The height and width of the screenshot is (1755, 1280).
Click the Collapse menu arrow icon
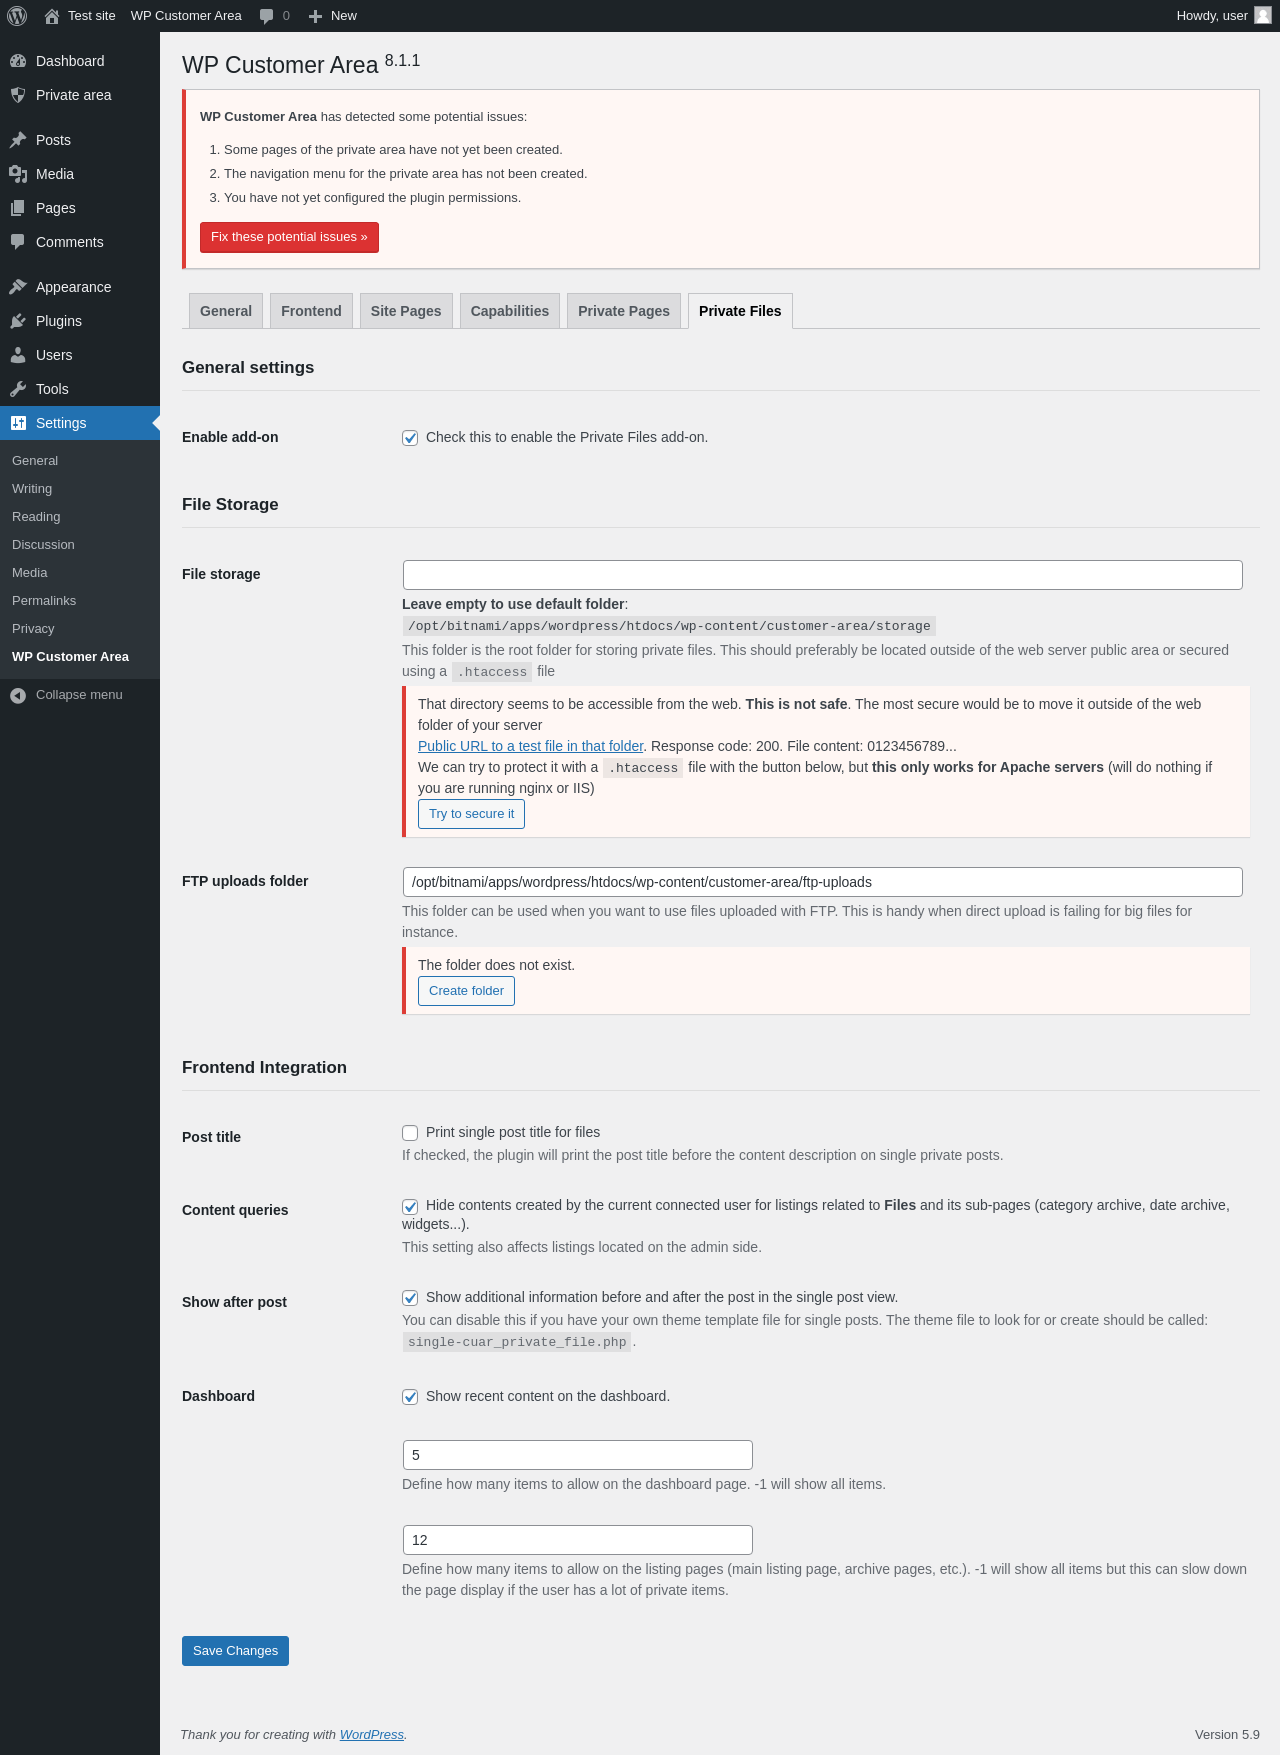click(18, 695)
